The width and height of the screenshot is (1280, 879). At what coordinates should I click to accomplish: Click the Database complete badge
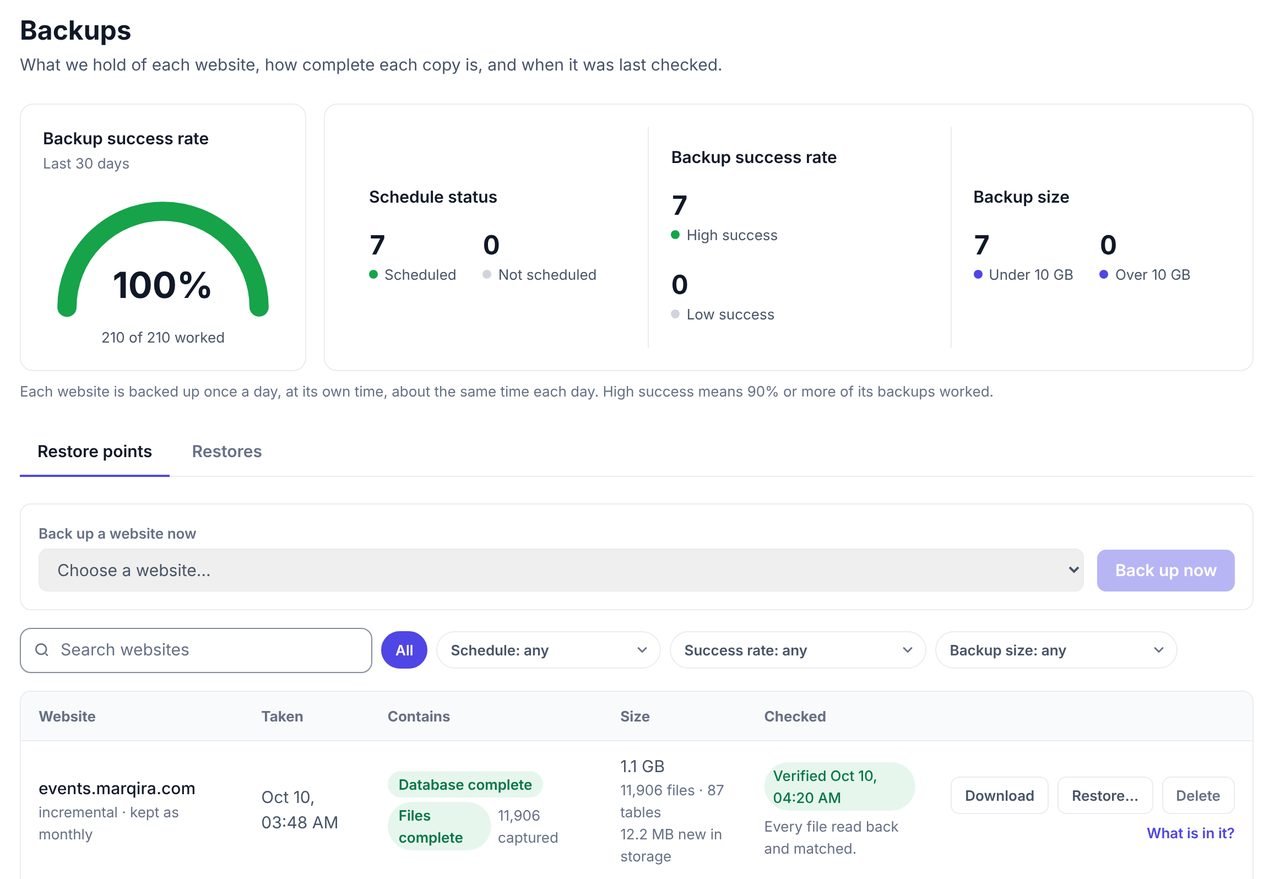pyautogui.click(x=465, y=785)
